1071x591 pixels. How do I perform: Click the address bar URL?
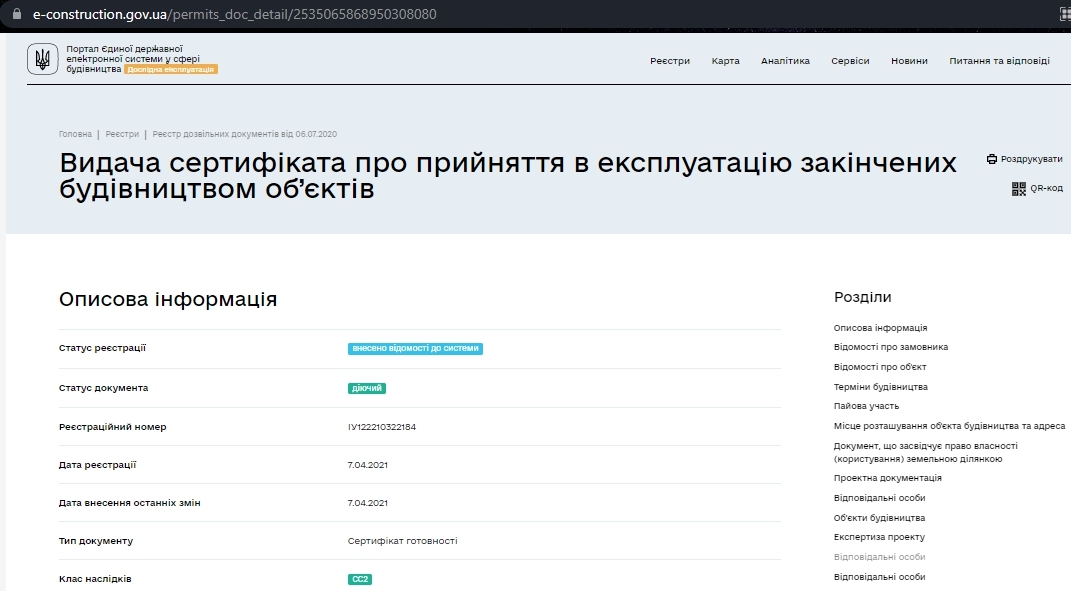[234, 14]
